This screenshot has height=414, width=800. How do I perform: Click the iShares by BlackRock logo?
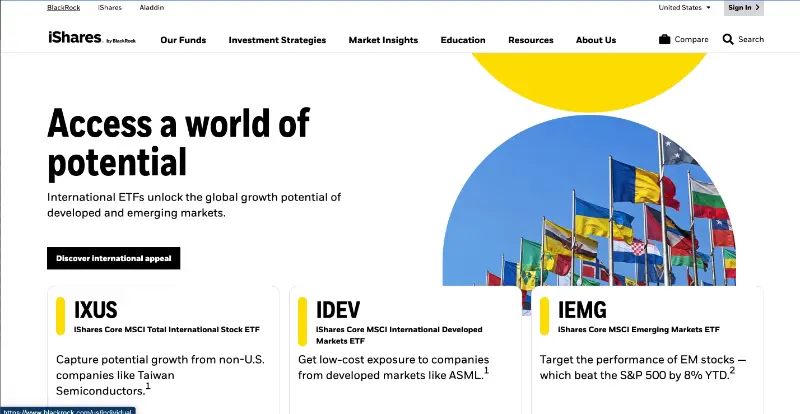(x=92, y=38)
